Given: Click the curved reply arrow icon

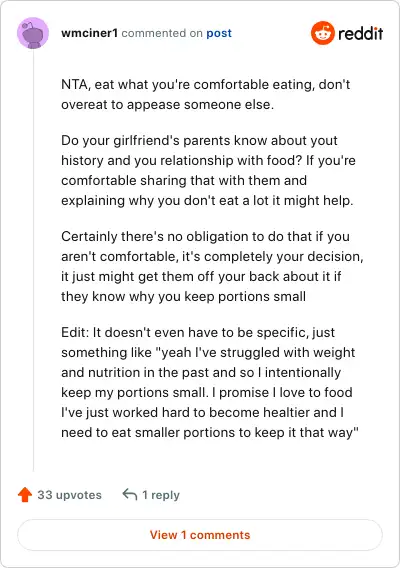Looking at the screenshot, I should [130, 494].
